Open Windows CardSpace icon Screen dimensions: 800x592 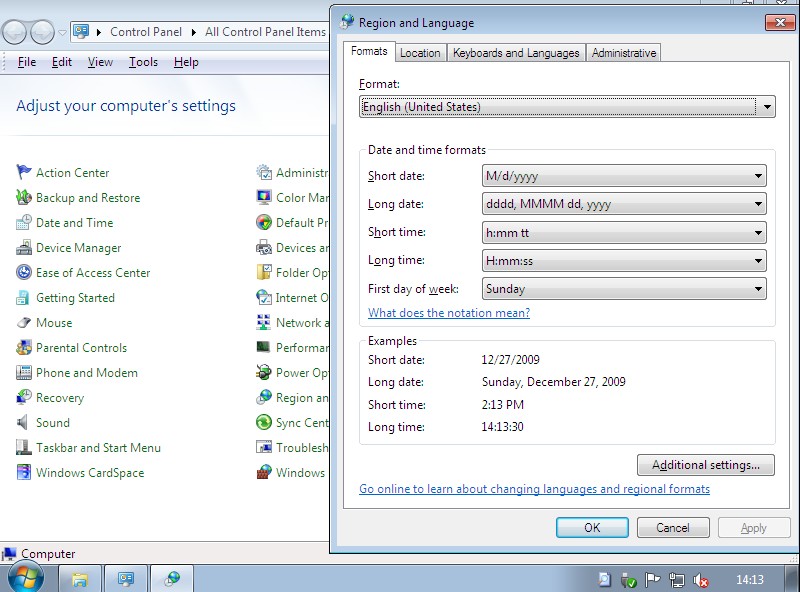[x=23, y=473]
